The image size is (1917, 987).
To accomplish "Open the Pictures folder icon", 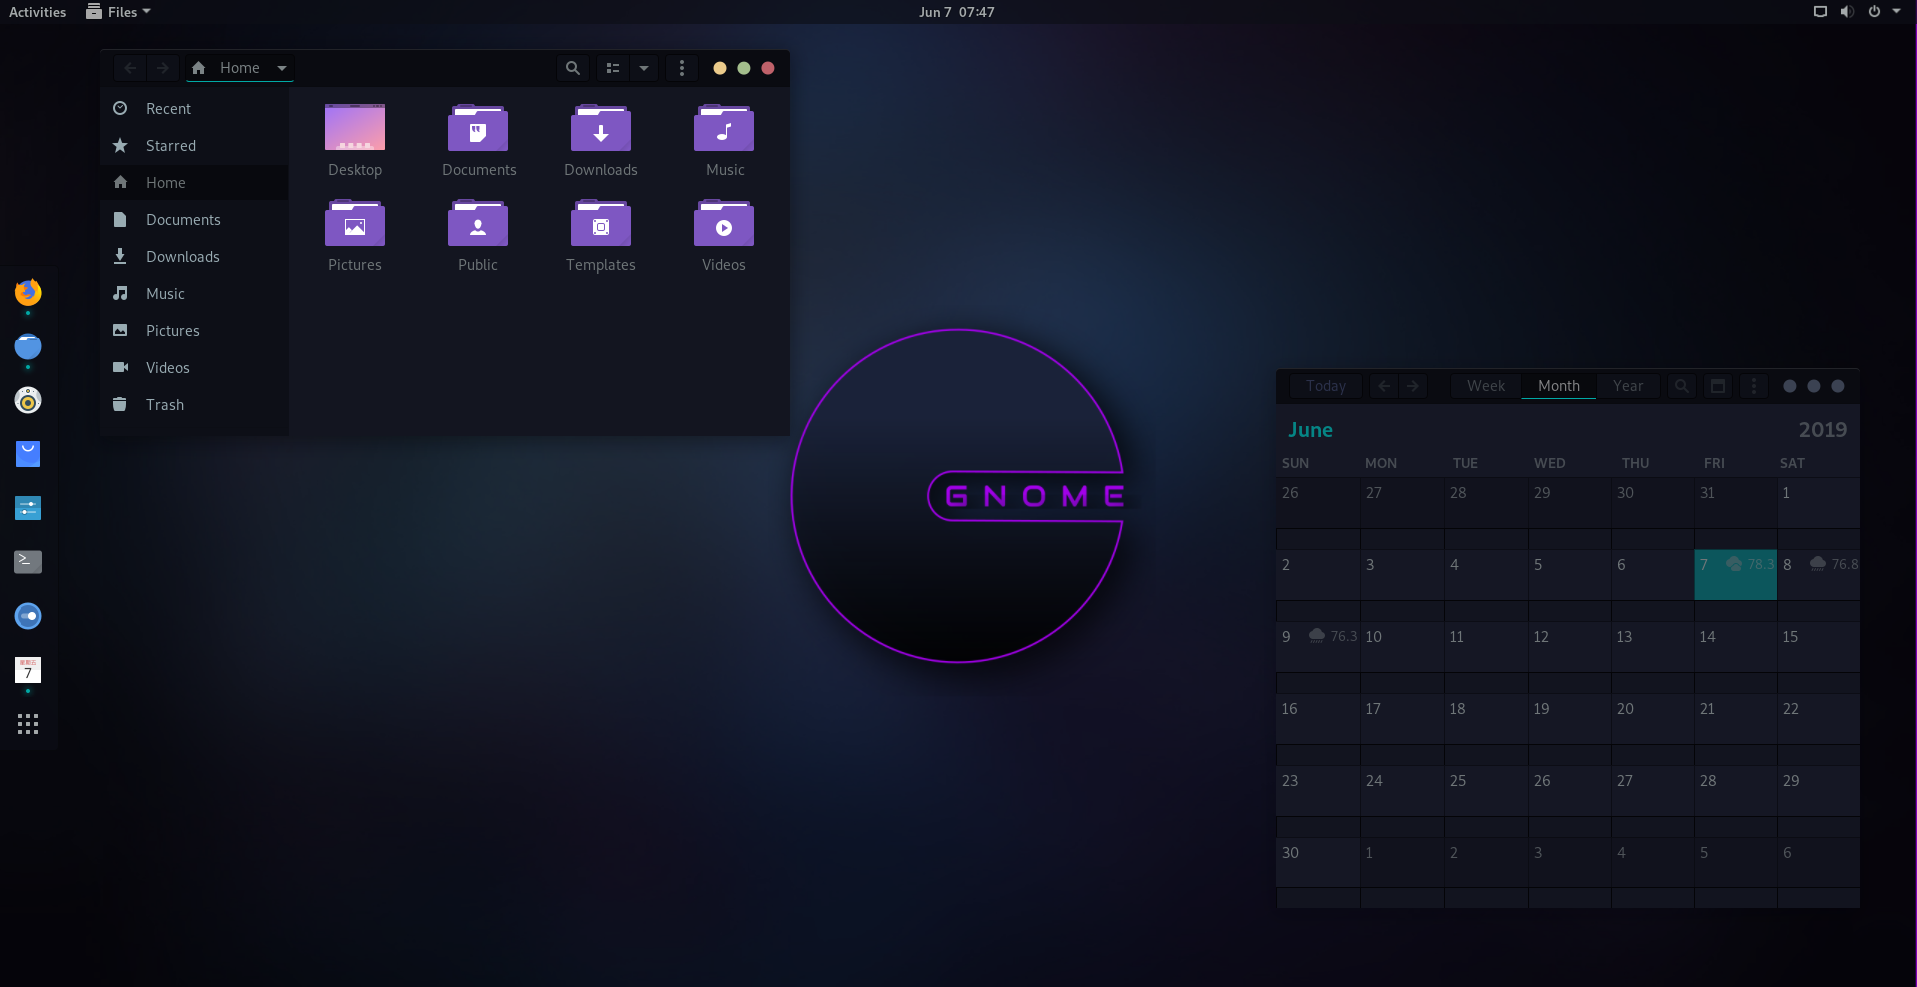I will 355,224.
